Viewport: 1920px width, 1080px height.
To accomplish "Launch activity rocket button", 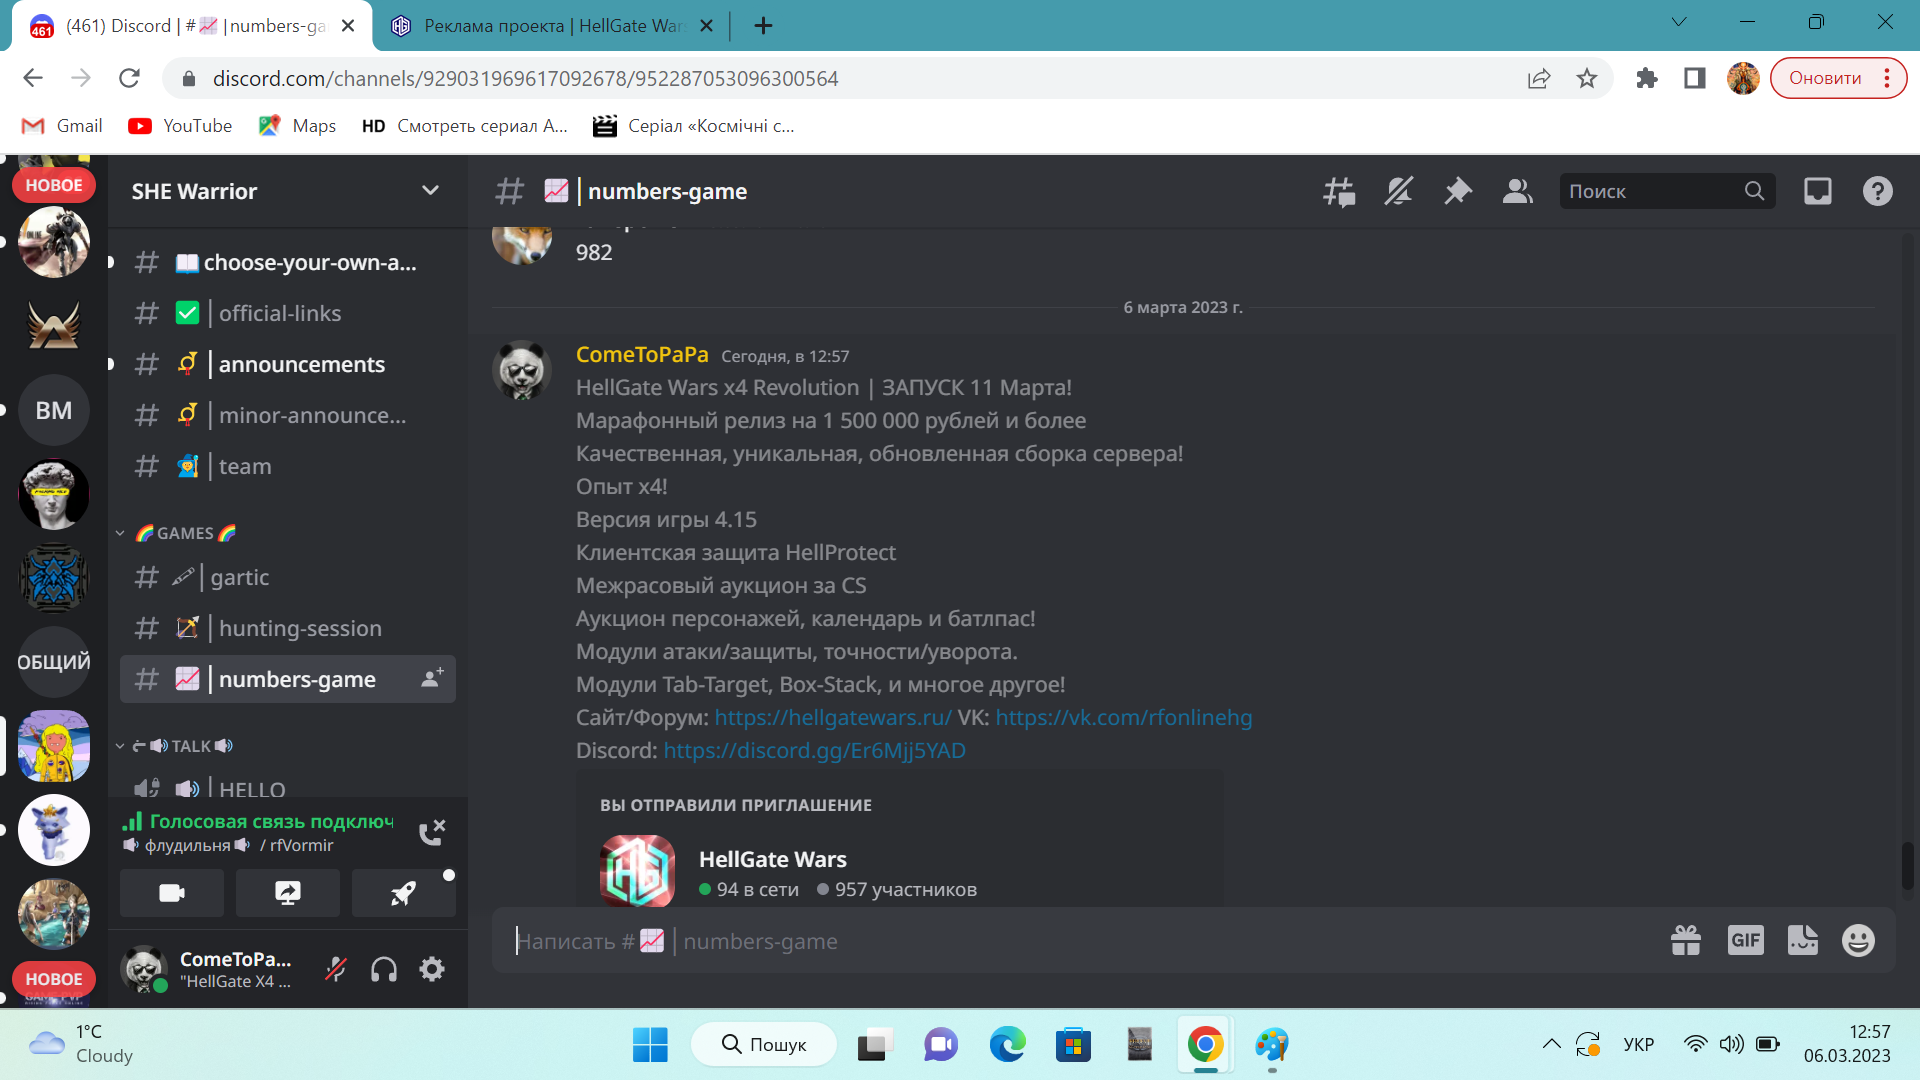I will click(x=404, y=893).
